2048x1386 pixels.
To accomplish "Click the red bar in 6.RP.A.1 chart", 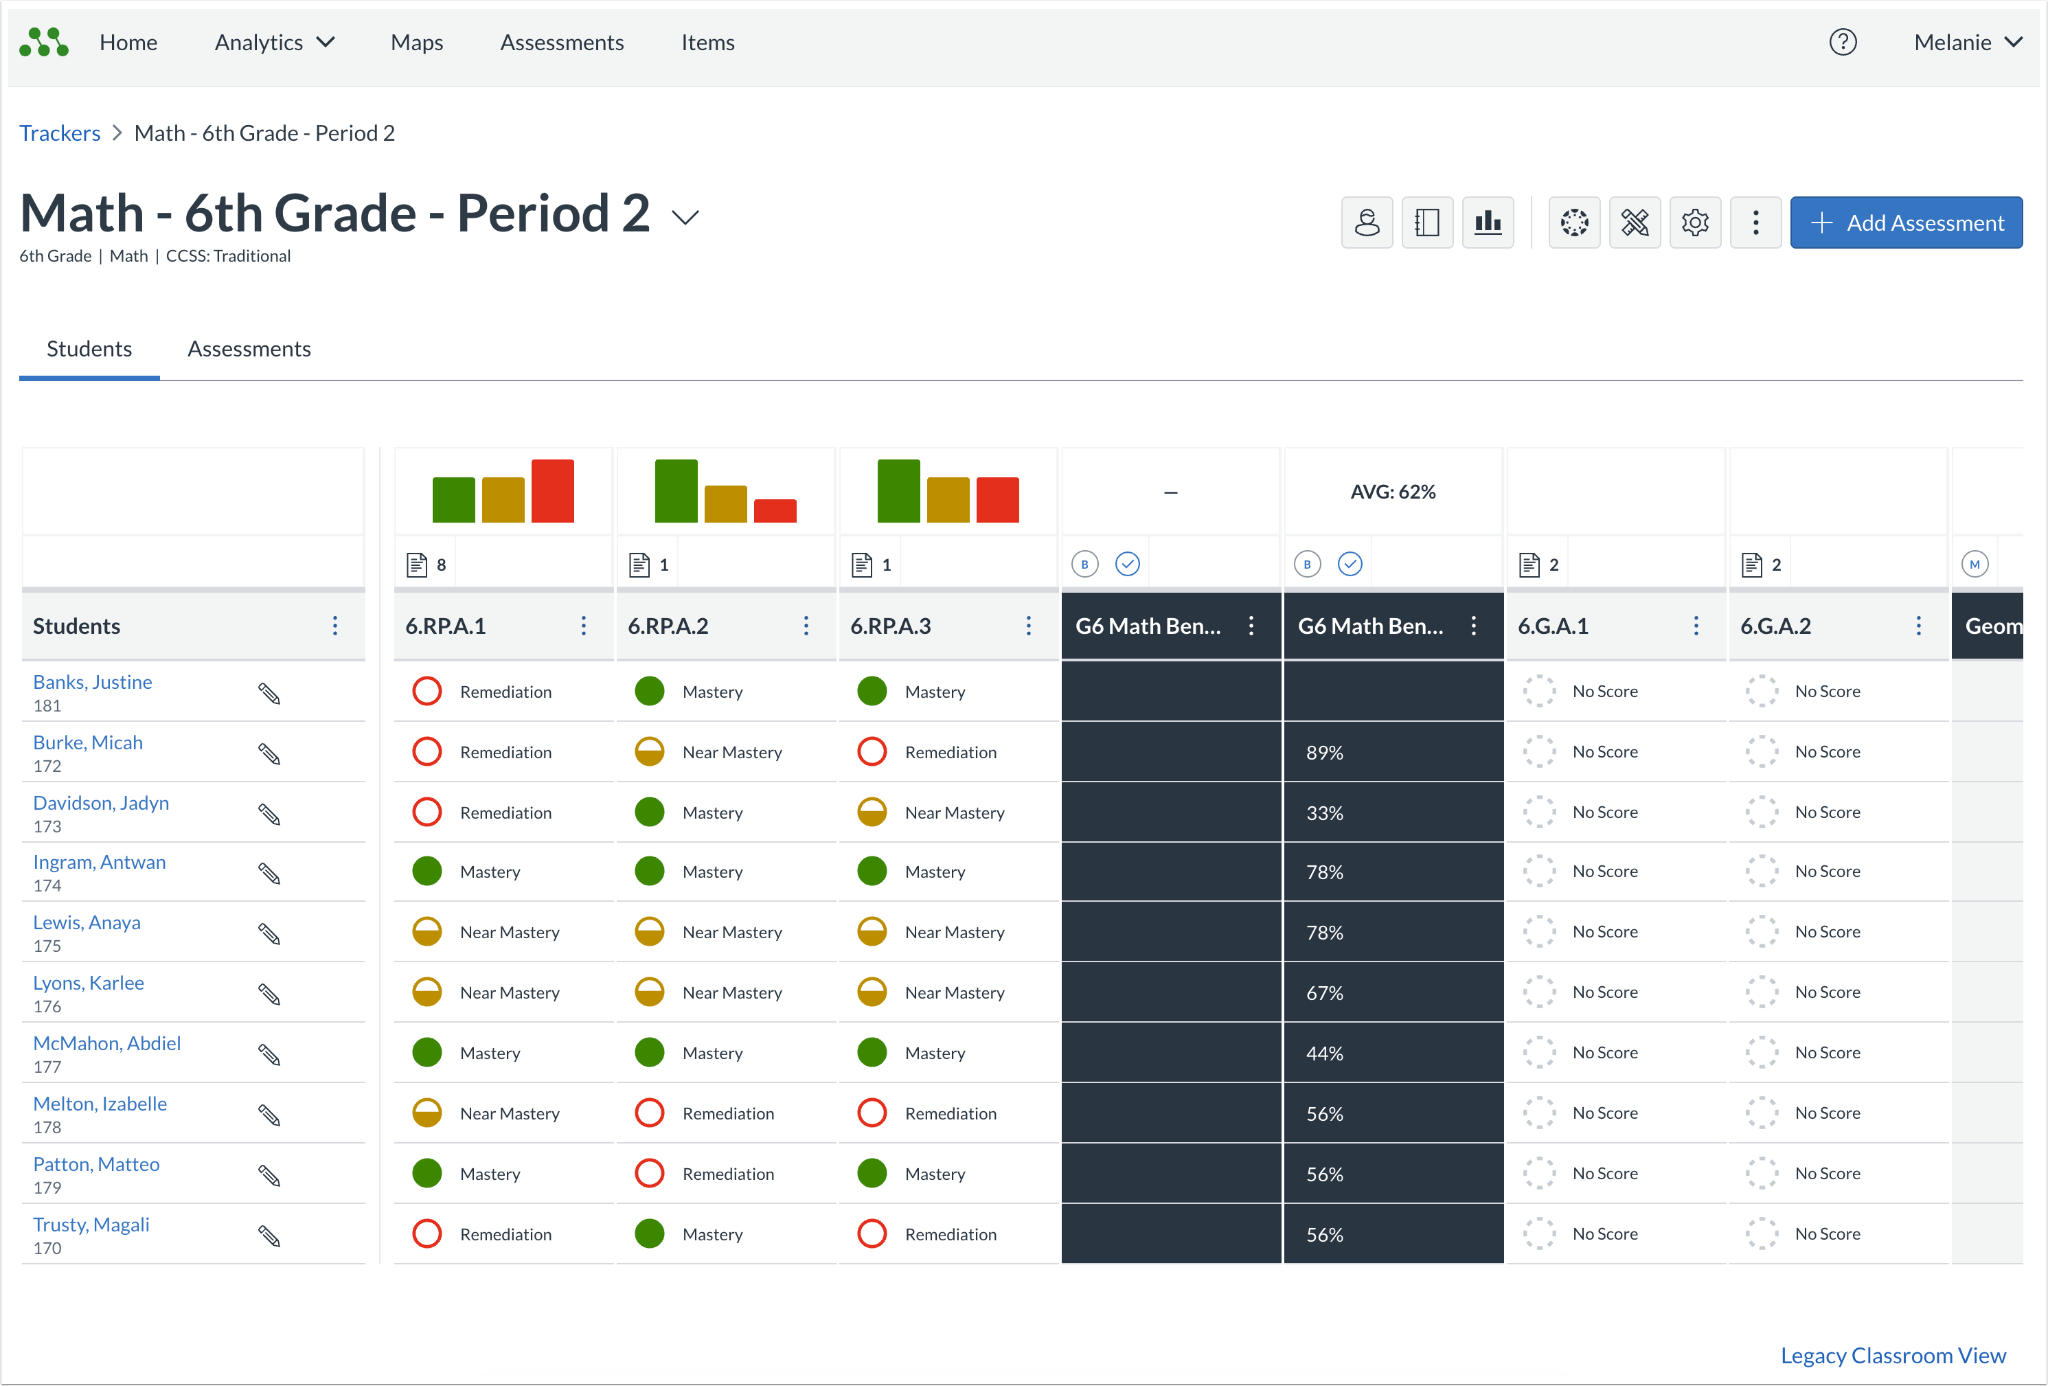I will (552, 491).
